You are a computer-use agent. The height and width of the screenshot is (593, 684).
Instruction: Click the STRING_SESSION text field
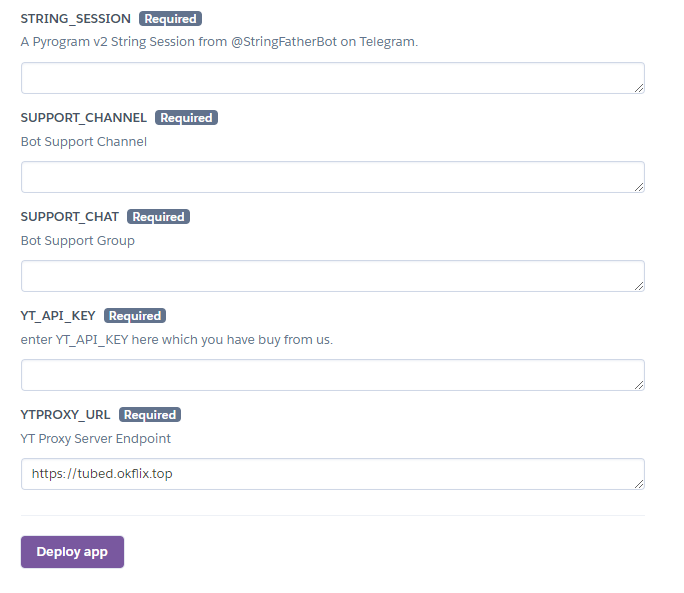tap(332, 78)
